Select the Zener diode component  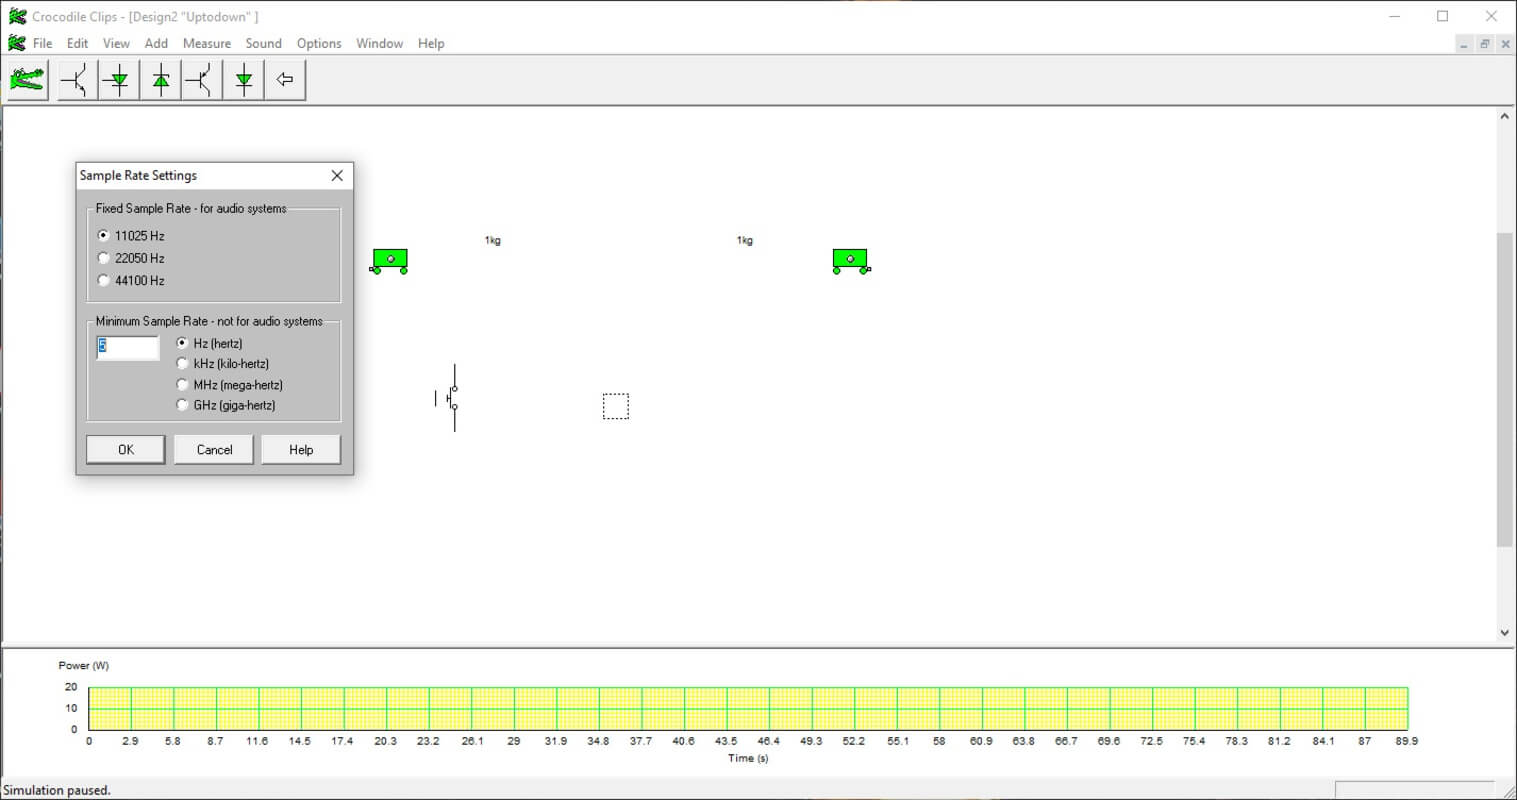[x=161, y=80]
